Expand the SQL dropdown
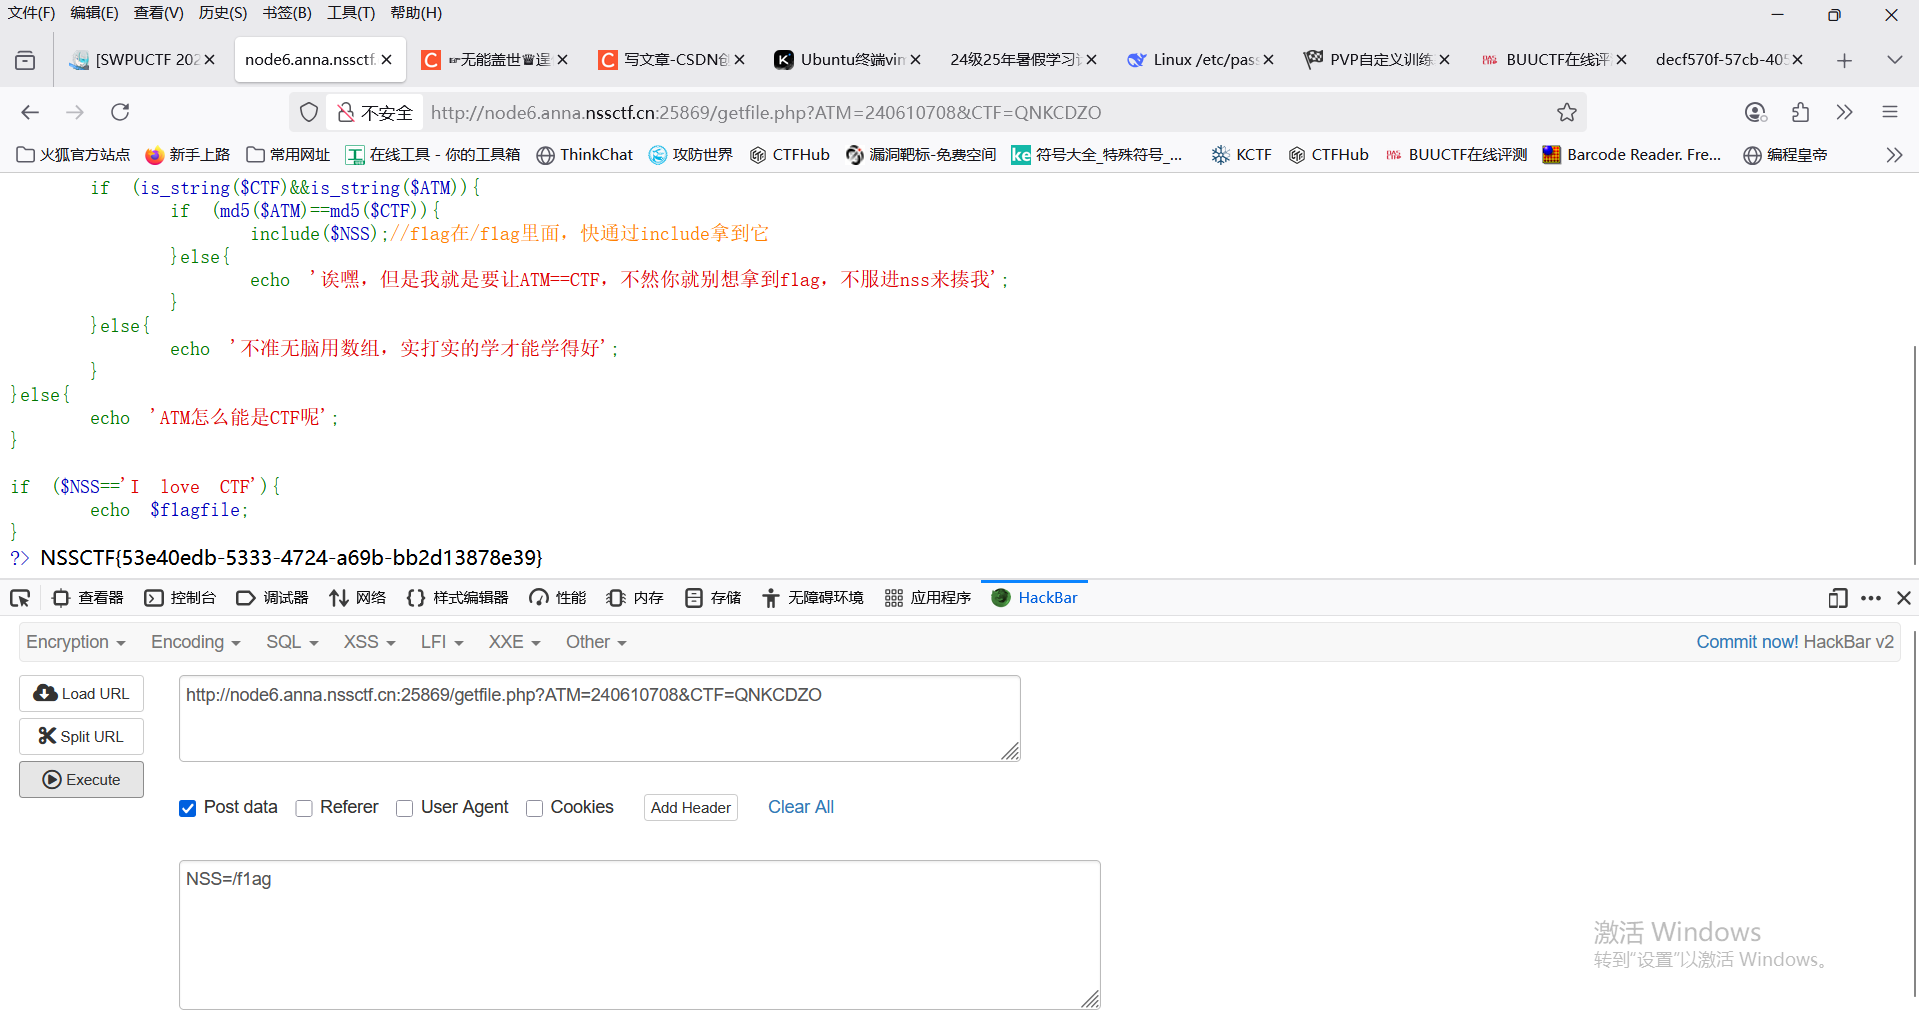1919x1014 pixels. coord(292,642)
